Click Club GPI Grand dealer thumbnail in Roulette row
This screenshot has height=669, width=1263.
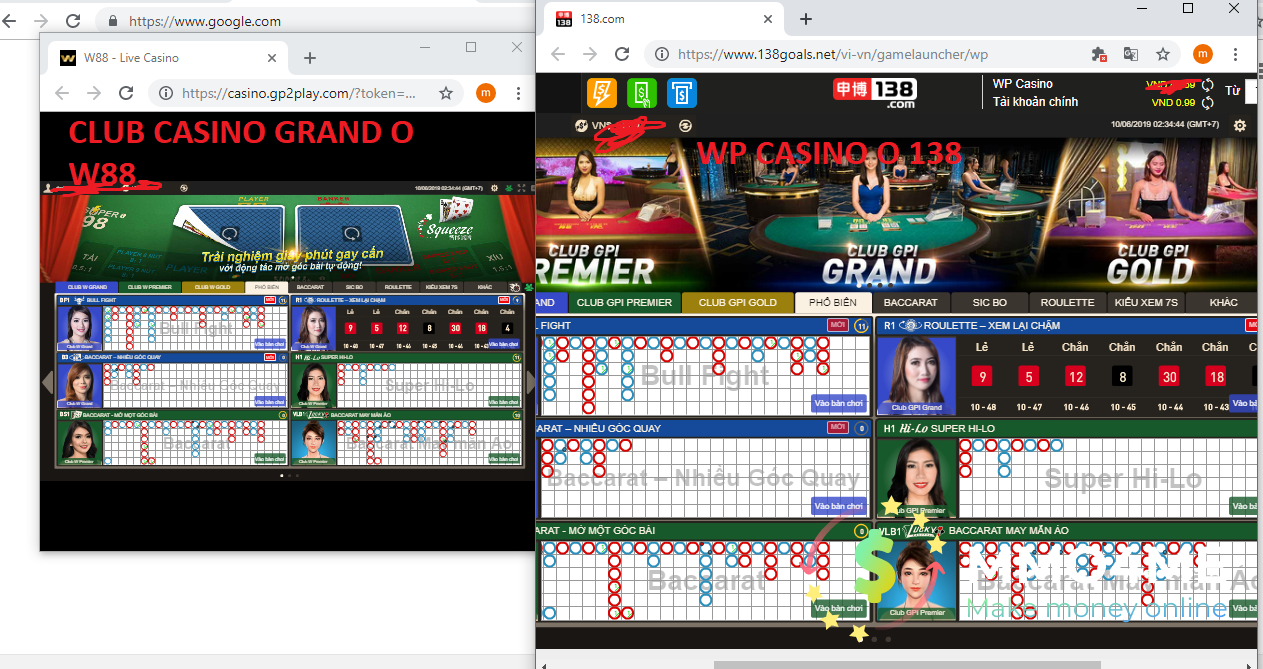[917, 375]
